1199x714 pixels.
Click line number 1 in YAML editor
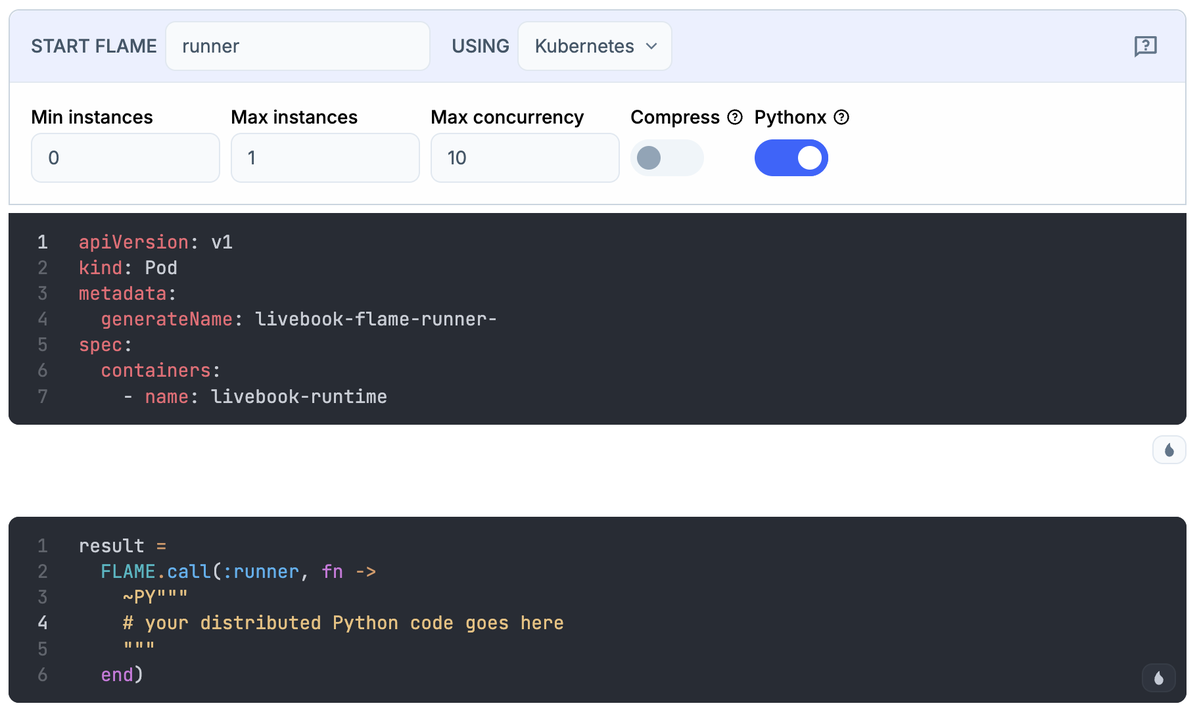[41, 241]
